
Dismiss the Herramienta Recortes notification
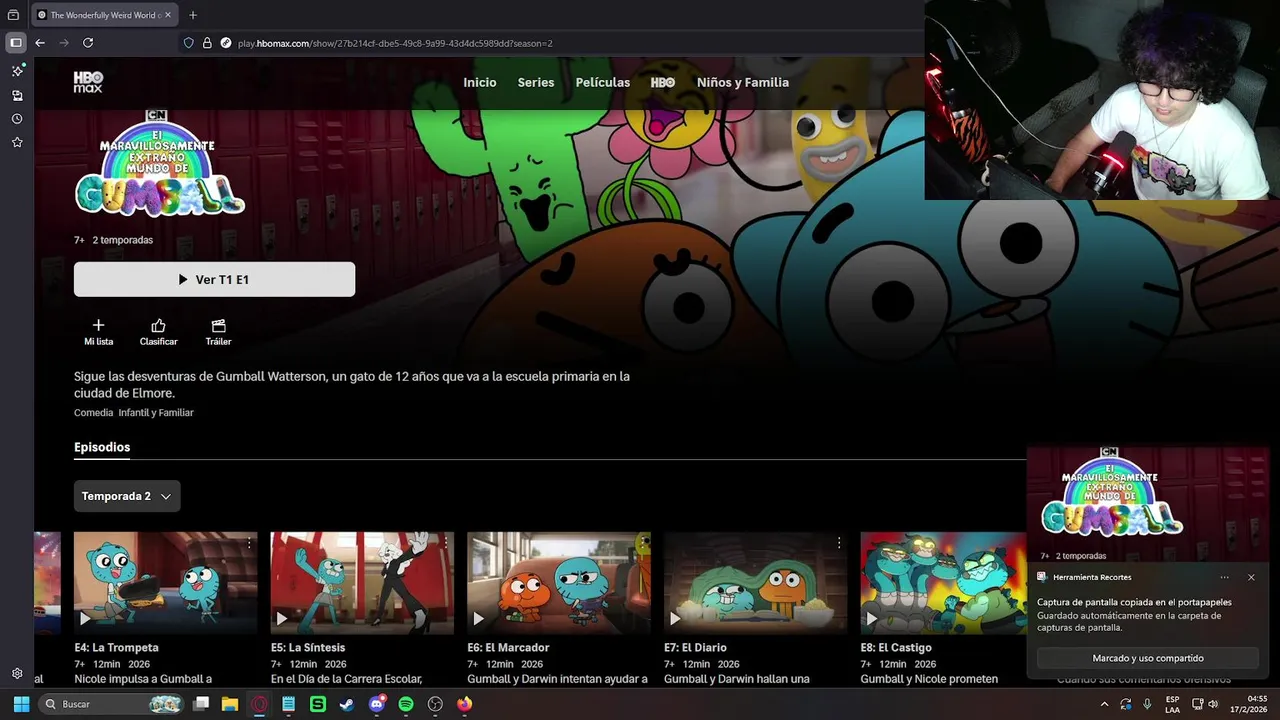pyautogui.click(x=1251, y=577)
